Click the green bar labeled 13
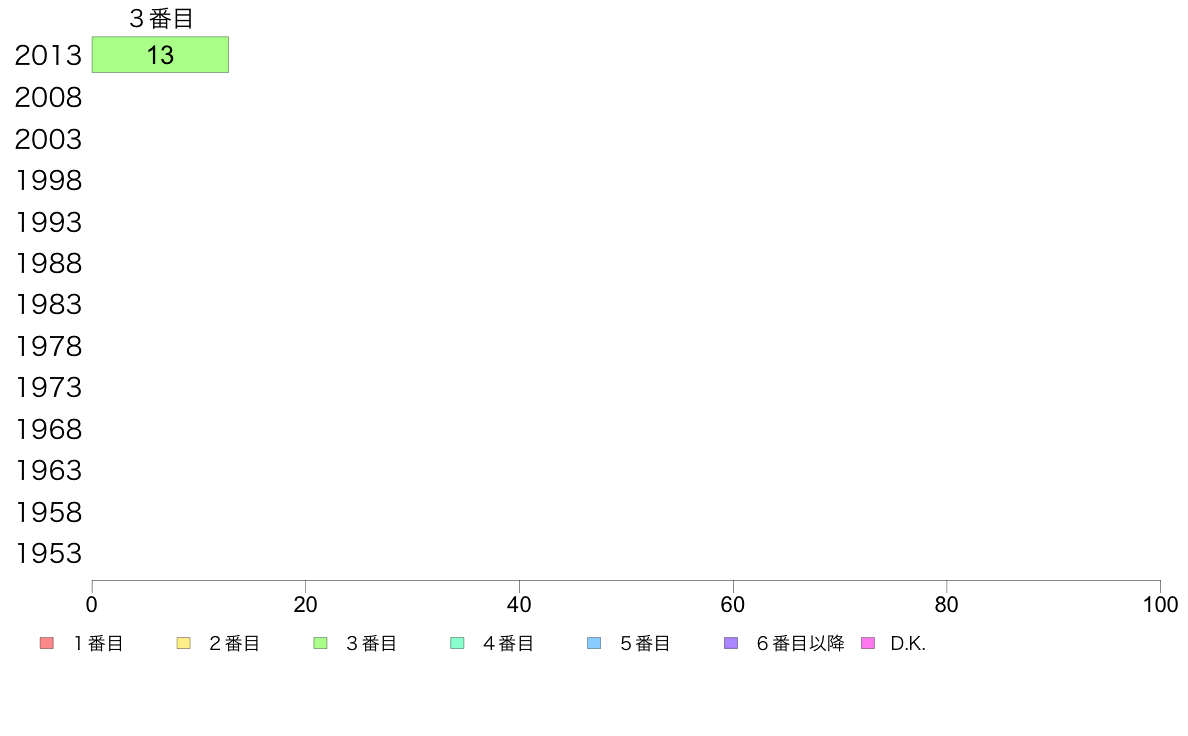This screenshot has width=1188, height=736. [x=160, y=55]
